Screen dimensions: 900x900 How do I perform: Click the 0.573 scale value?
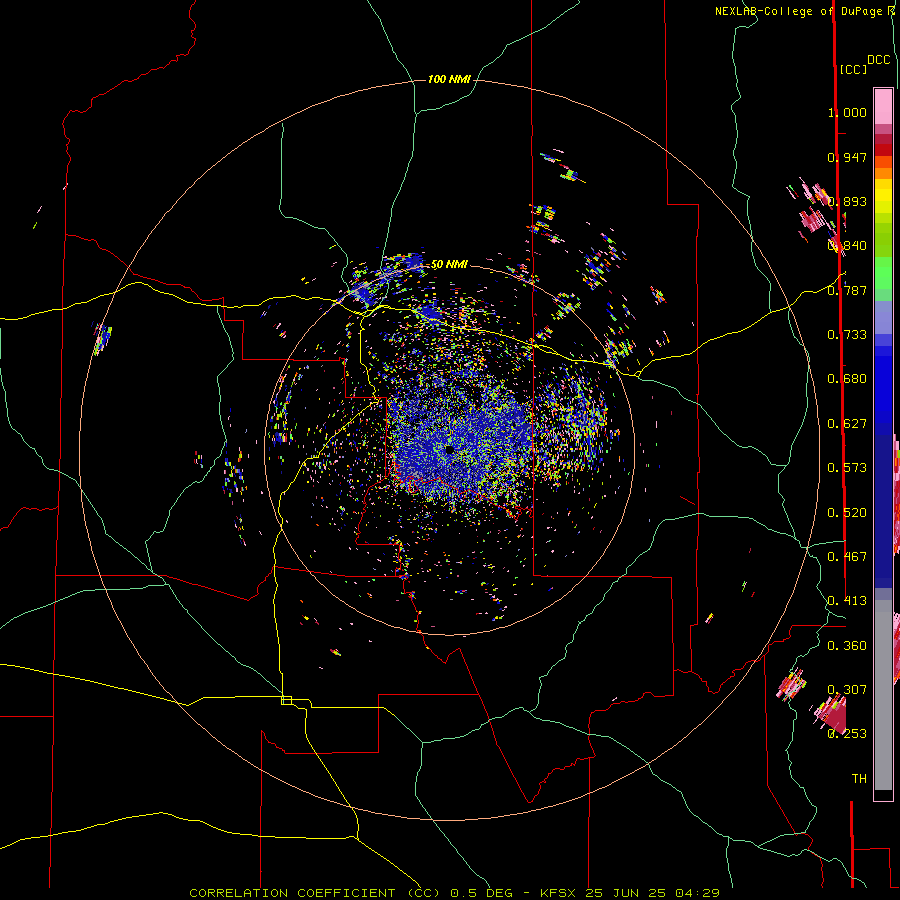click(847, 468)
